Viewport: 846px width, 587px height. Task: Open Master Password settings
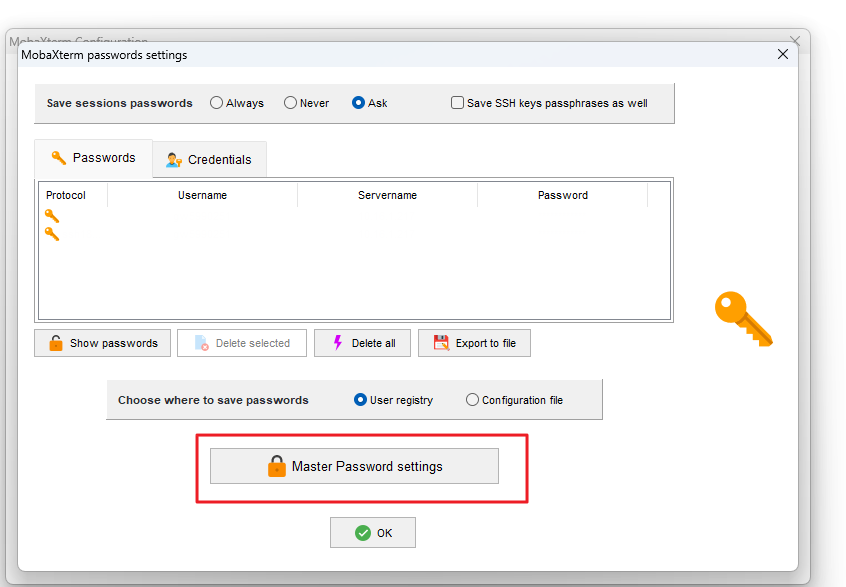pyautogui.click(x=354, y=466)
